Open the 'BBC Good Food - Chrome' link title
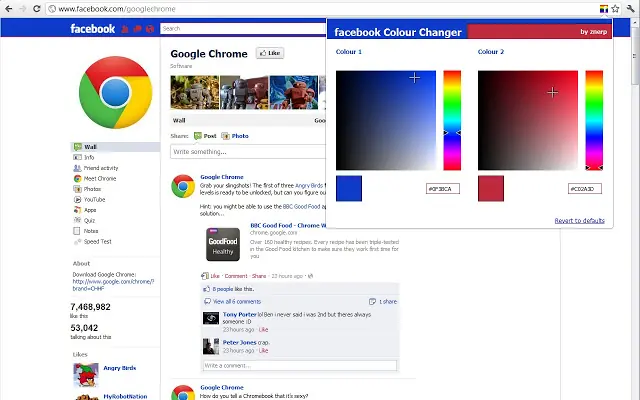640x400 pixels. (288, 225)
